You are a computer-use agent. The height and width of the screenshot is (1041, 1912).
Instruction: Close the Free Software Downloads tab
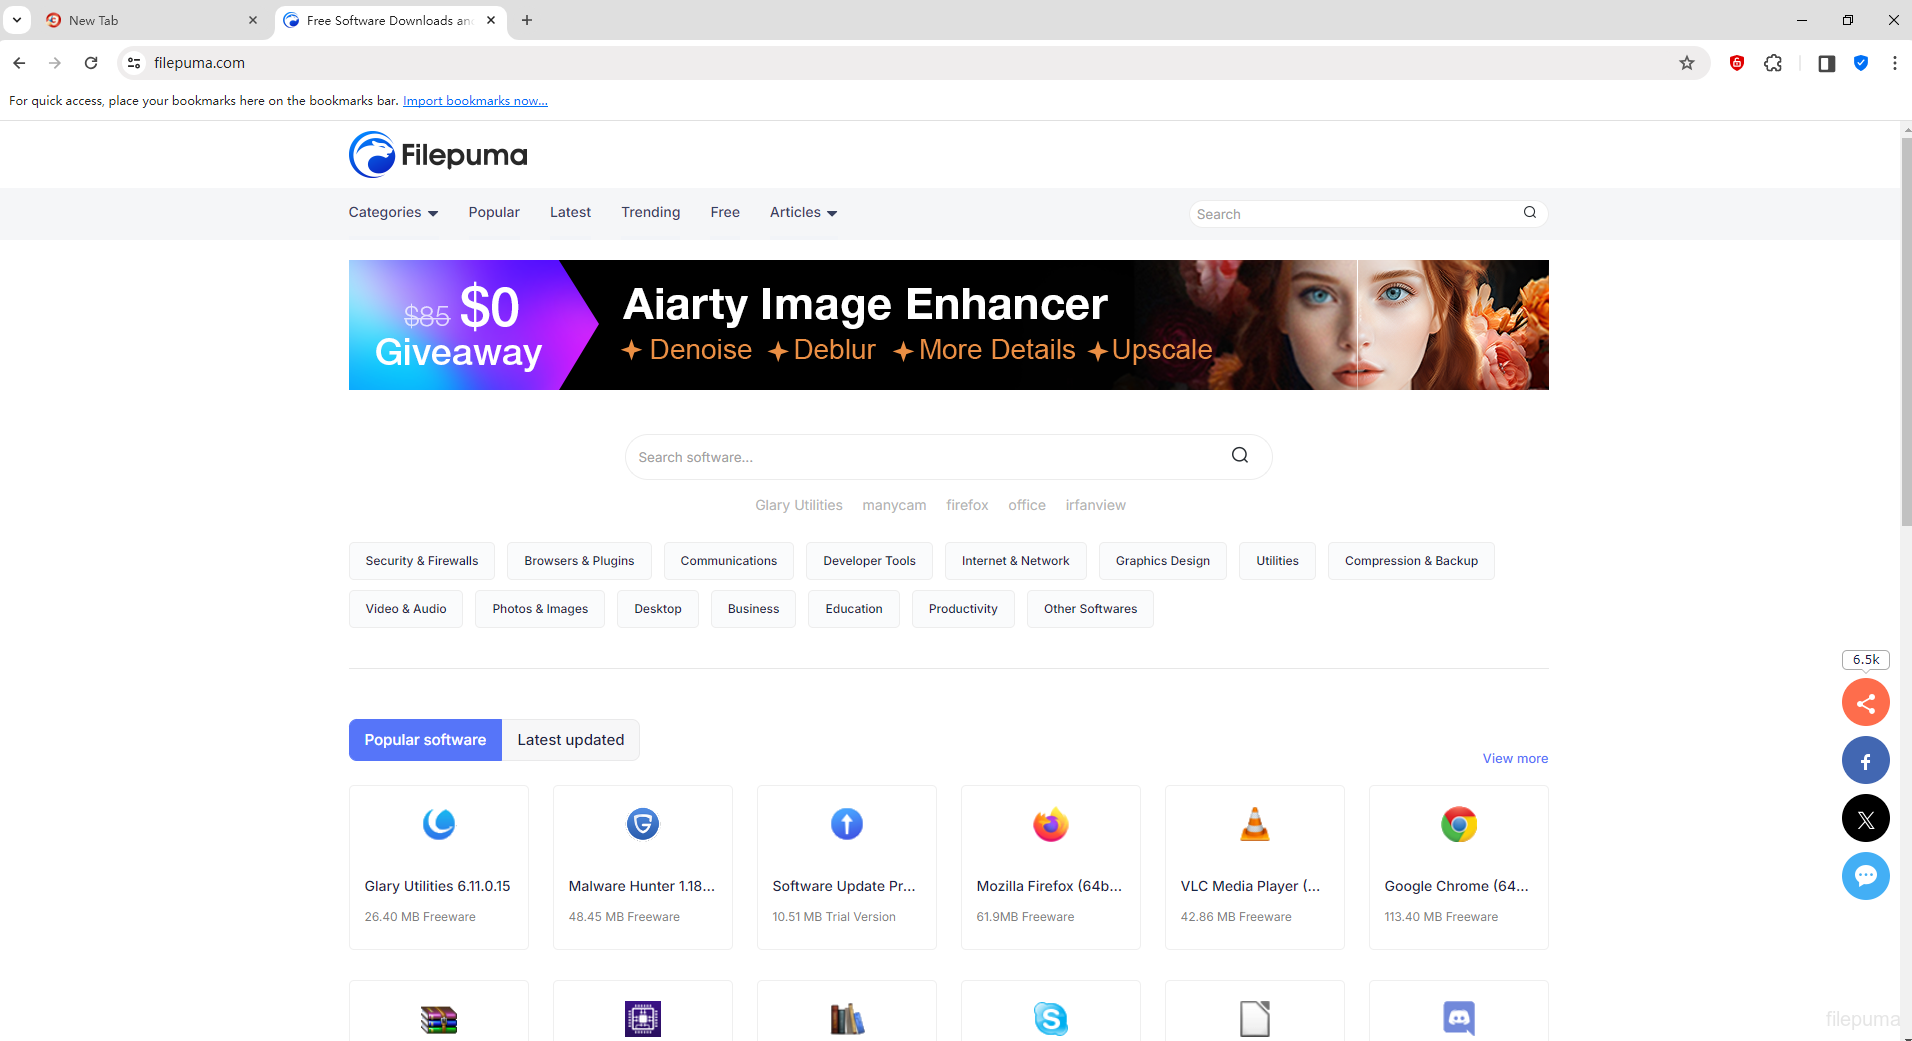pyautogui.click(x=491, y=20)
